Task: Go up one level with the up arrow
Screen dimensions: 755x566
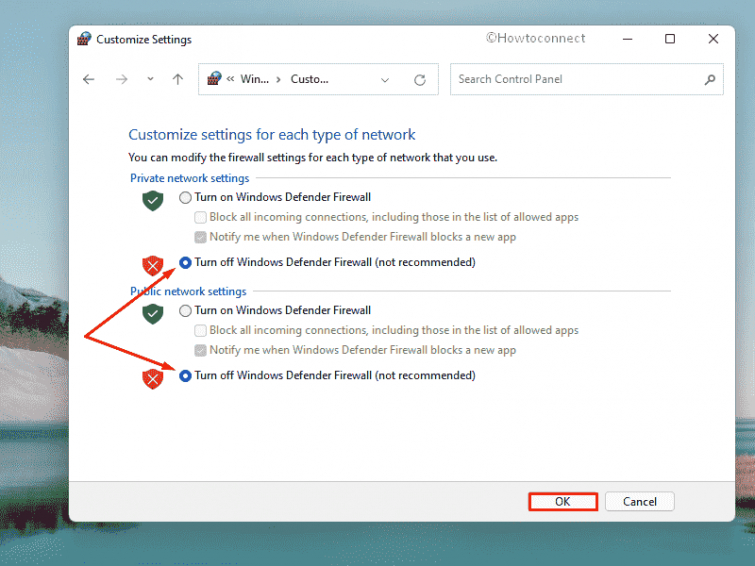Action: [178, 79]
